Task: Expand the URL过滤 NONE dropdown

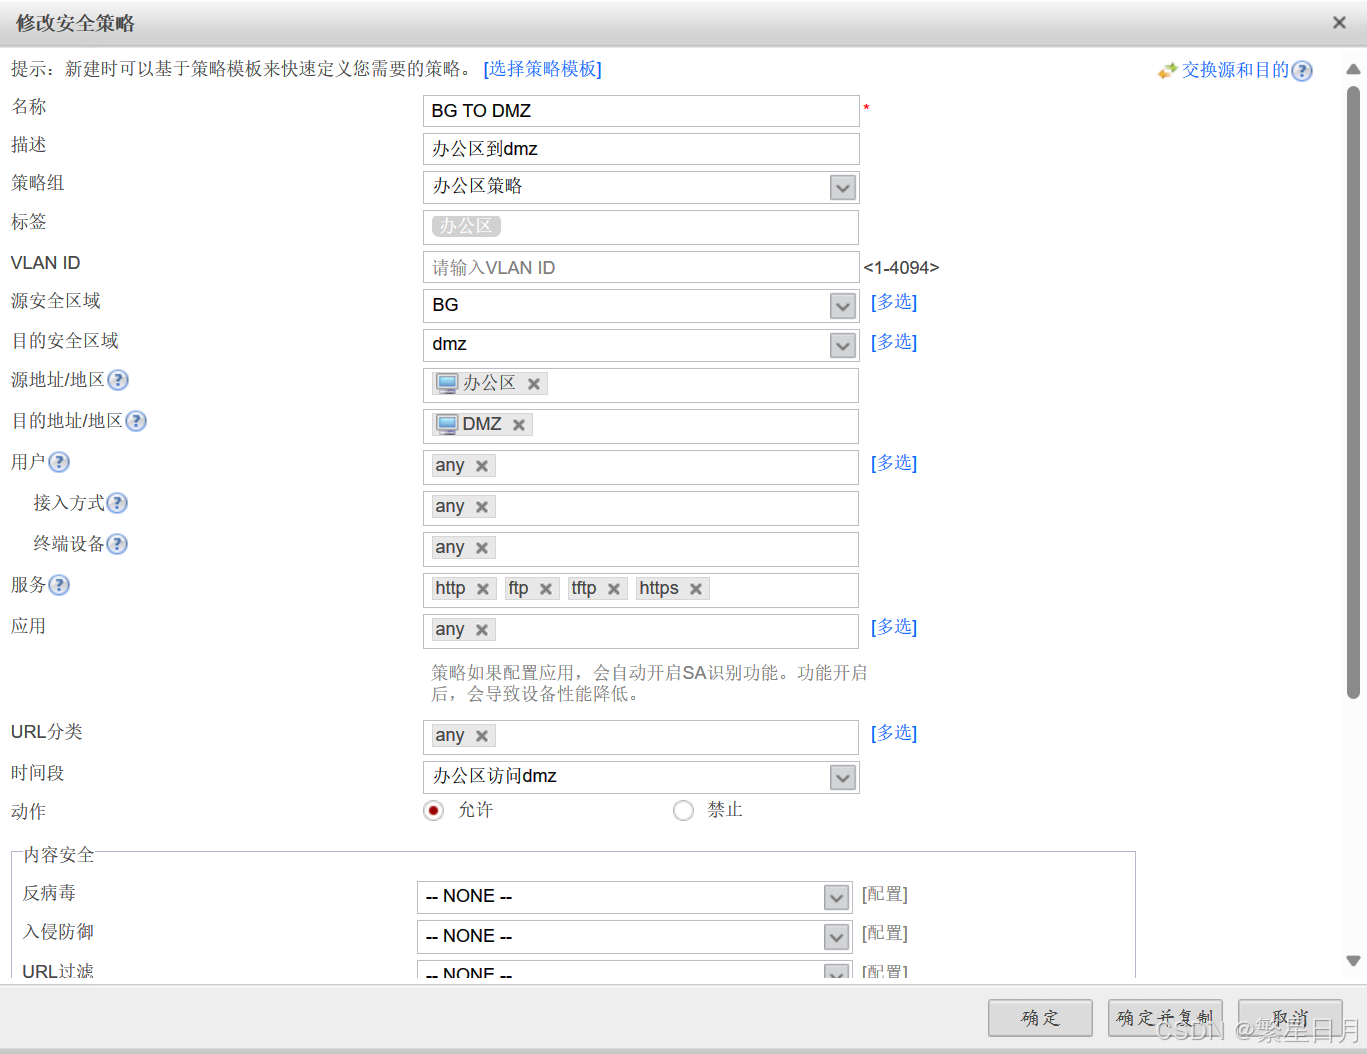Action: [837, 972]
